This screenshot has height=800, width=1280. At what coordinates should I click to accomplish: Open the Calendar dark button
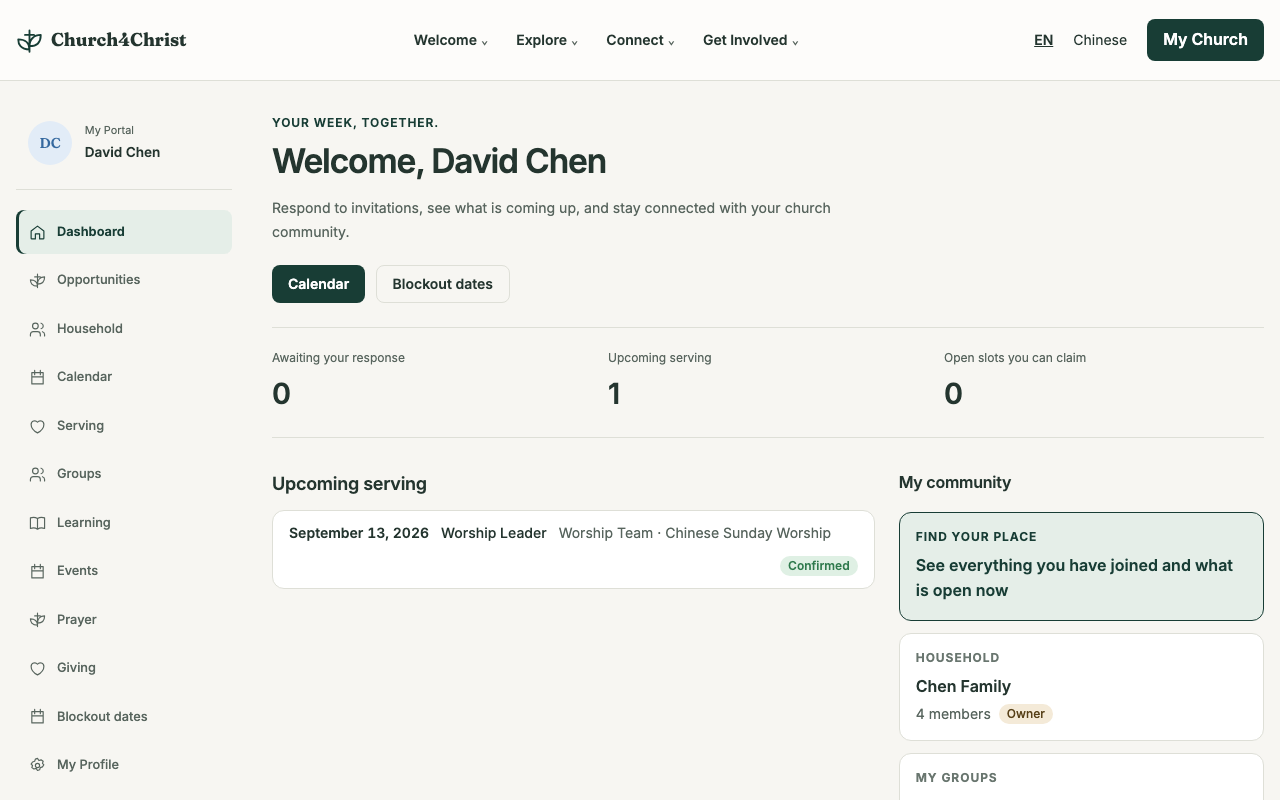coord(318,284)
